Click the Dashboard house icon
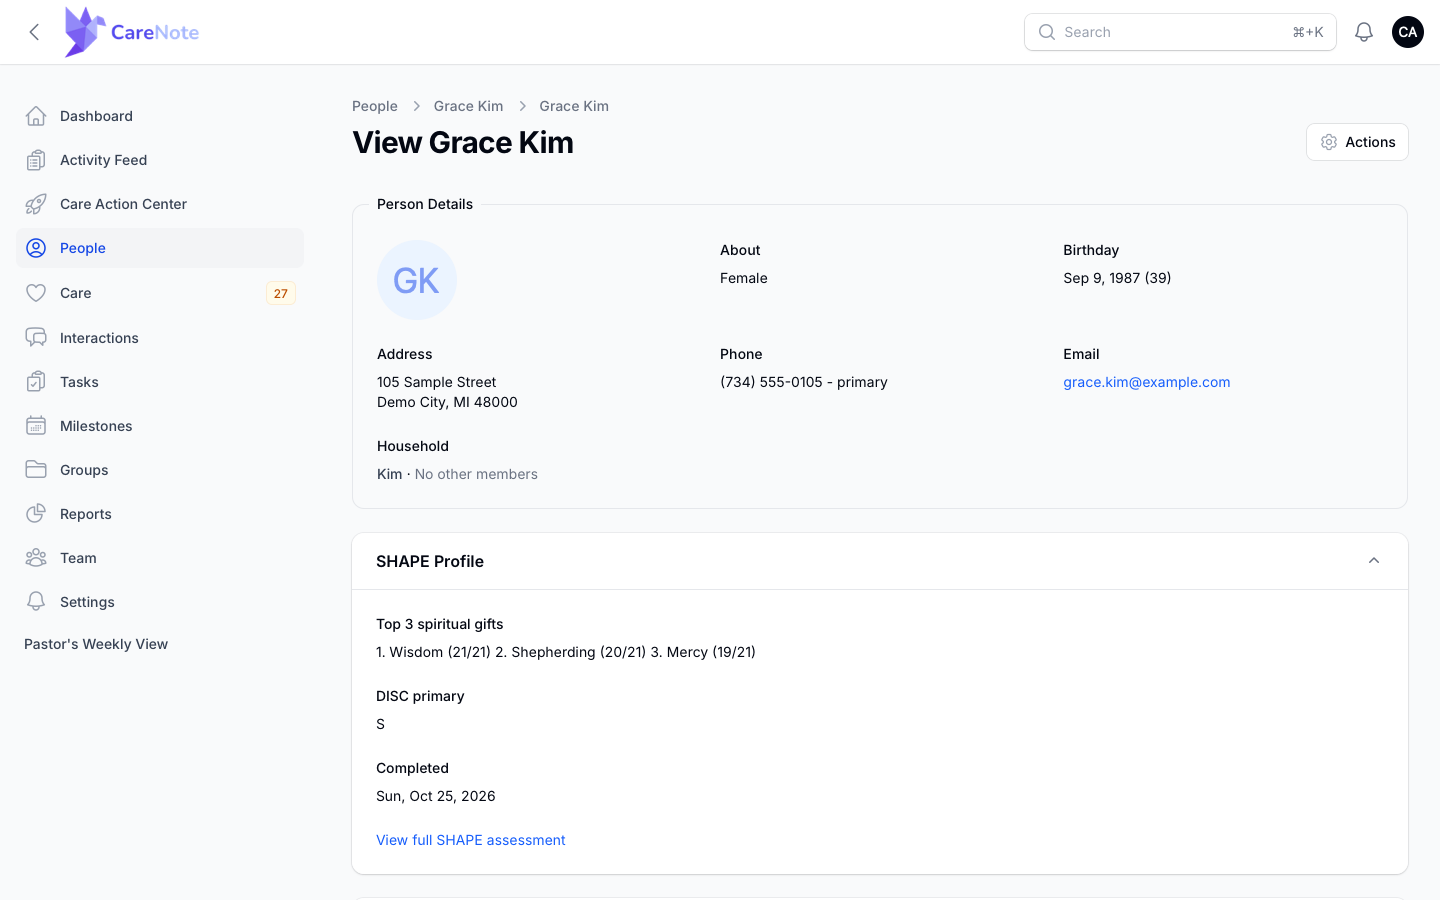This screenshot has height=900, width=1440. point(36,116)
